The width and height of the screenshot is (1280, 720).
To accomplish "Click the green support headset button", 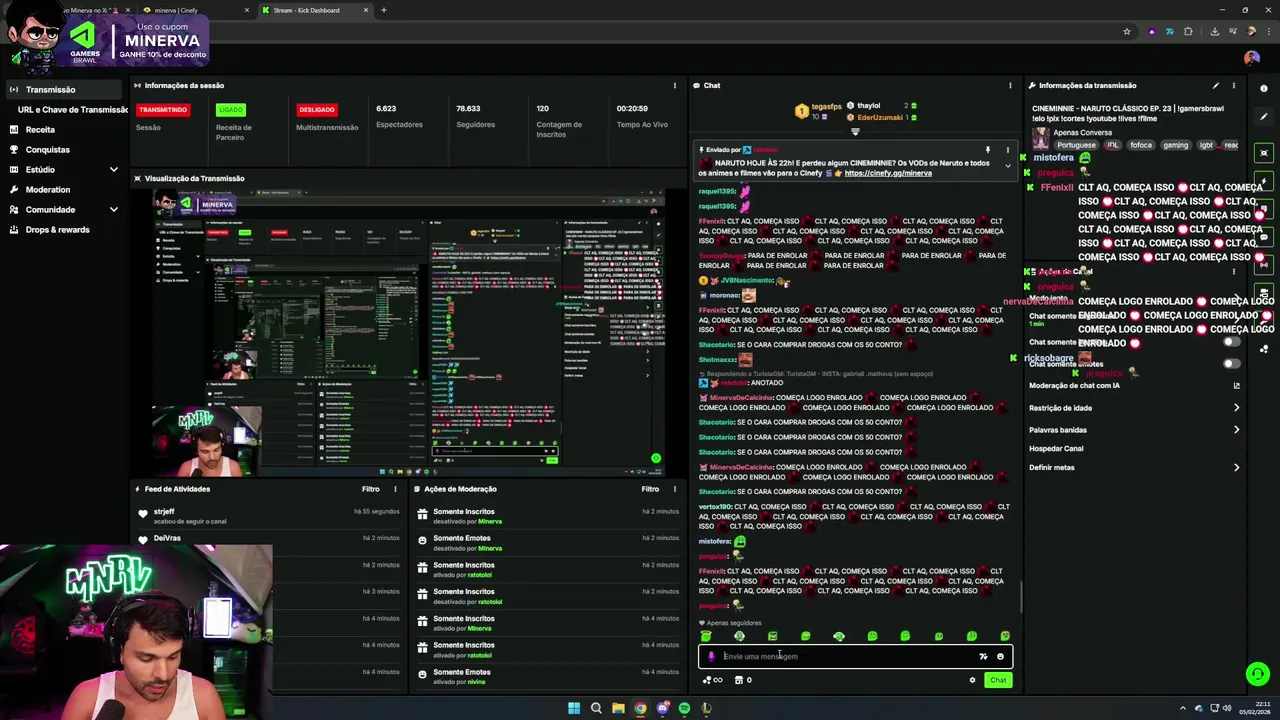I will 1258,674.
